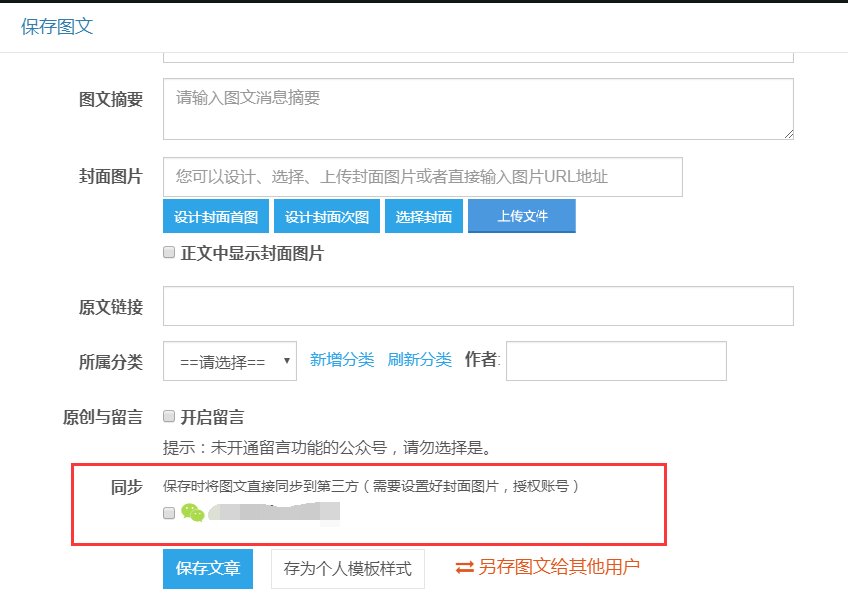This screenshot has height=607, width=848.
Task: Enable the 正文中显示封面图片 checkbox
Action: click(x=169, y=252)
